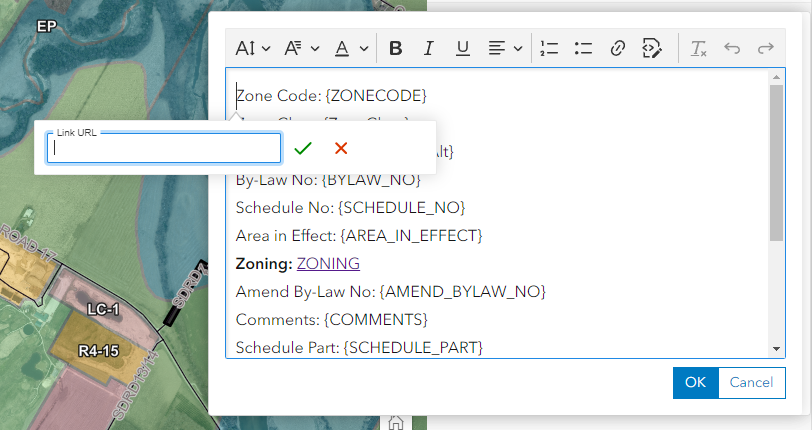Toggle bold formatting in toolbar
This screenshot has height=430, width=812.
click(x=396, y=48)
